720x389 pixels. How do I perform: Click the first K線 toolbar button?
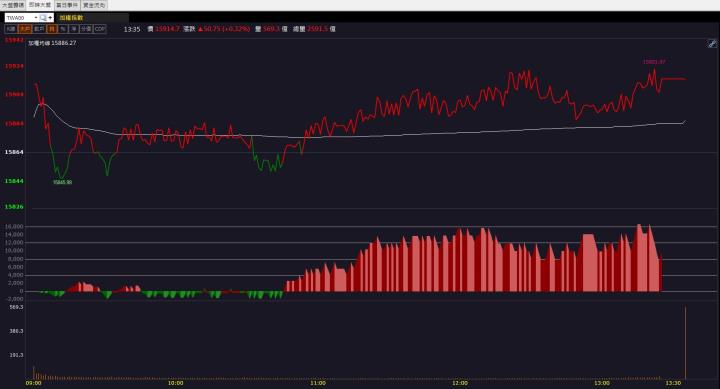[11, 28]
